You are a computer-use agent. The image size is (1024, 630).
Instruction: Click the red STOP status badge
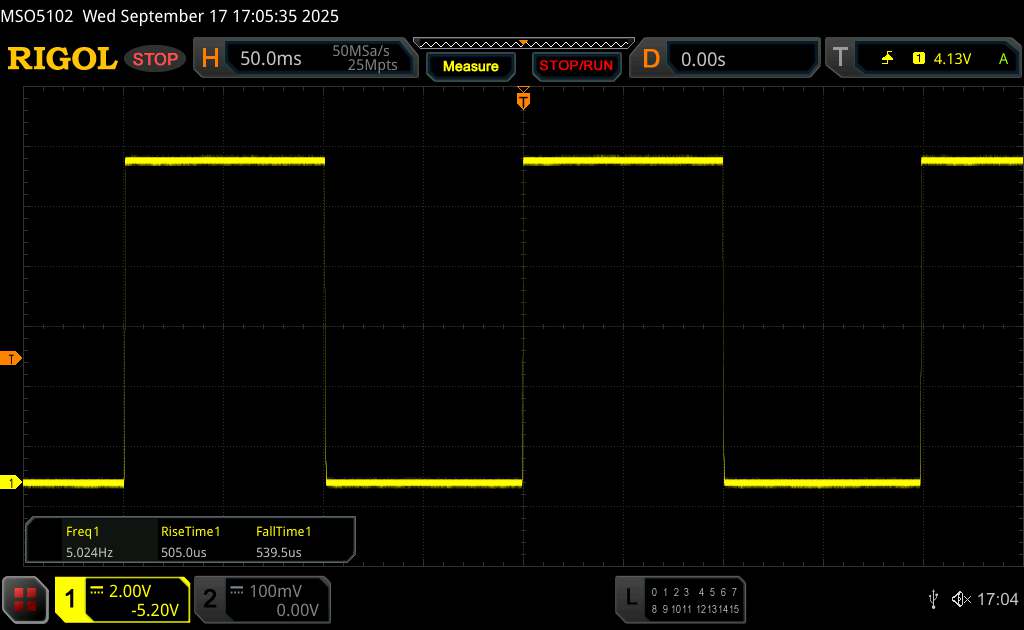click(x=156, y=59)
